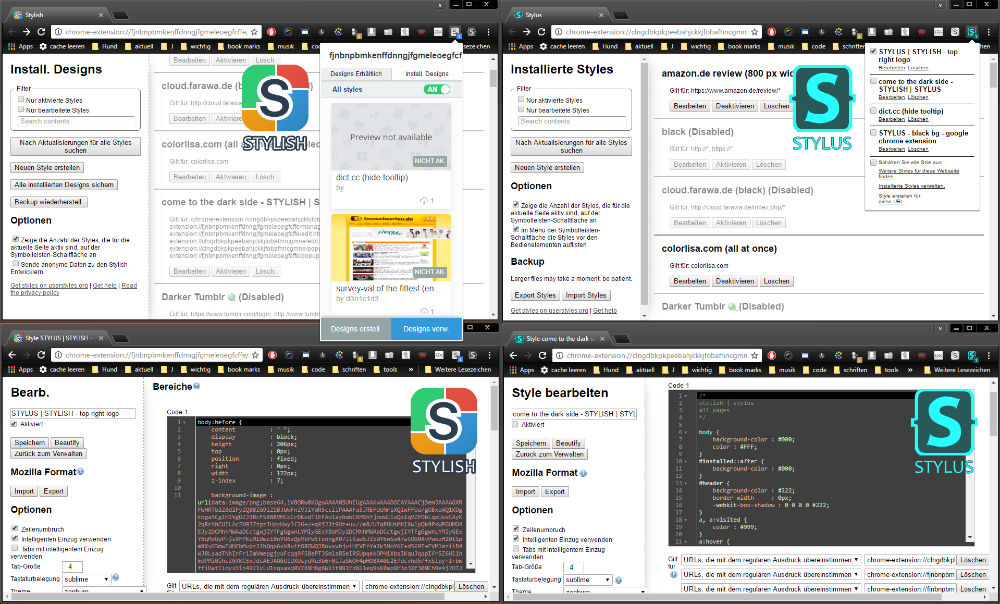
Task: Click Deaktivieren for amazon.de review style
Action: coord(735,107)
